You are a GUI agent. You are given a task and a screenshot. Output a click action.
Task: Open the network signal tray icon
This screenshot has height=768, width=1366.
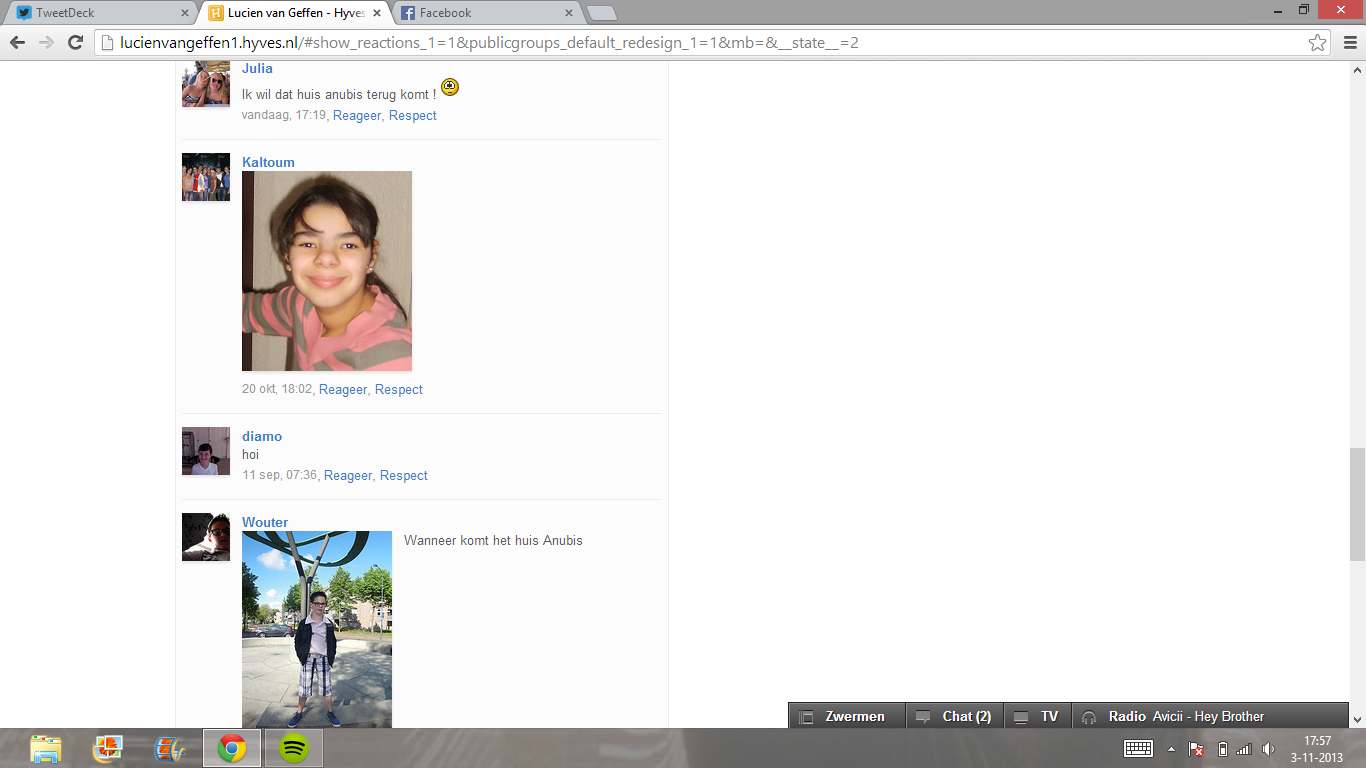pyautogui.click(x=1244, y=749)
